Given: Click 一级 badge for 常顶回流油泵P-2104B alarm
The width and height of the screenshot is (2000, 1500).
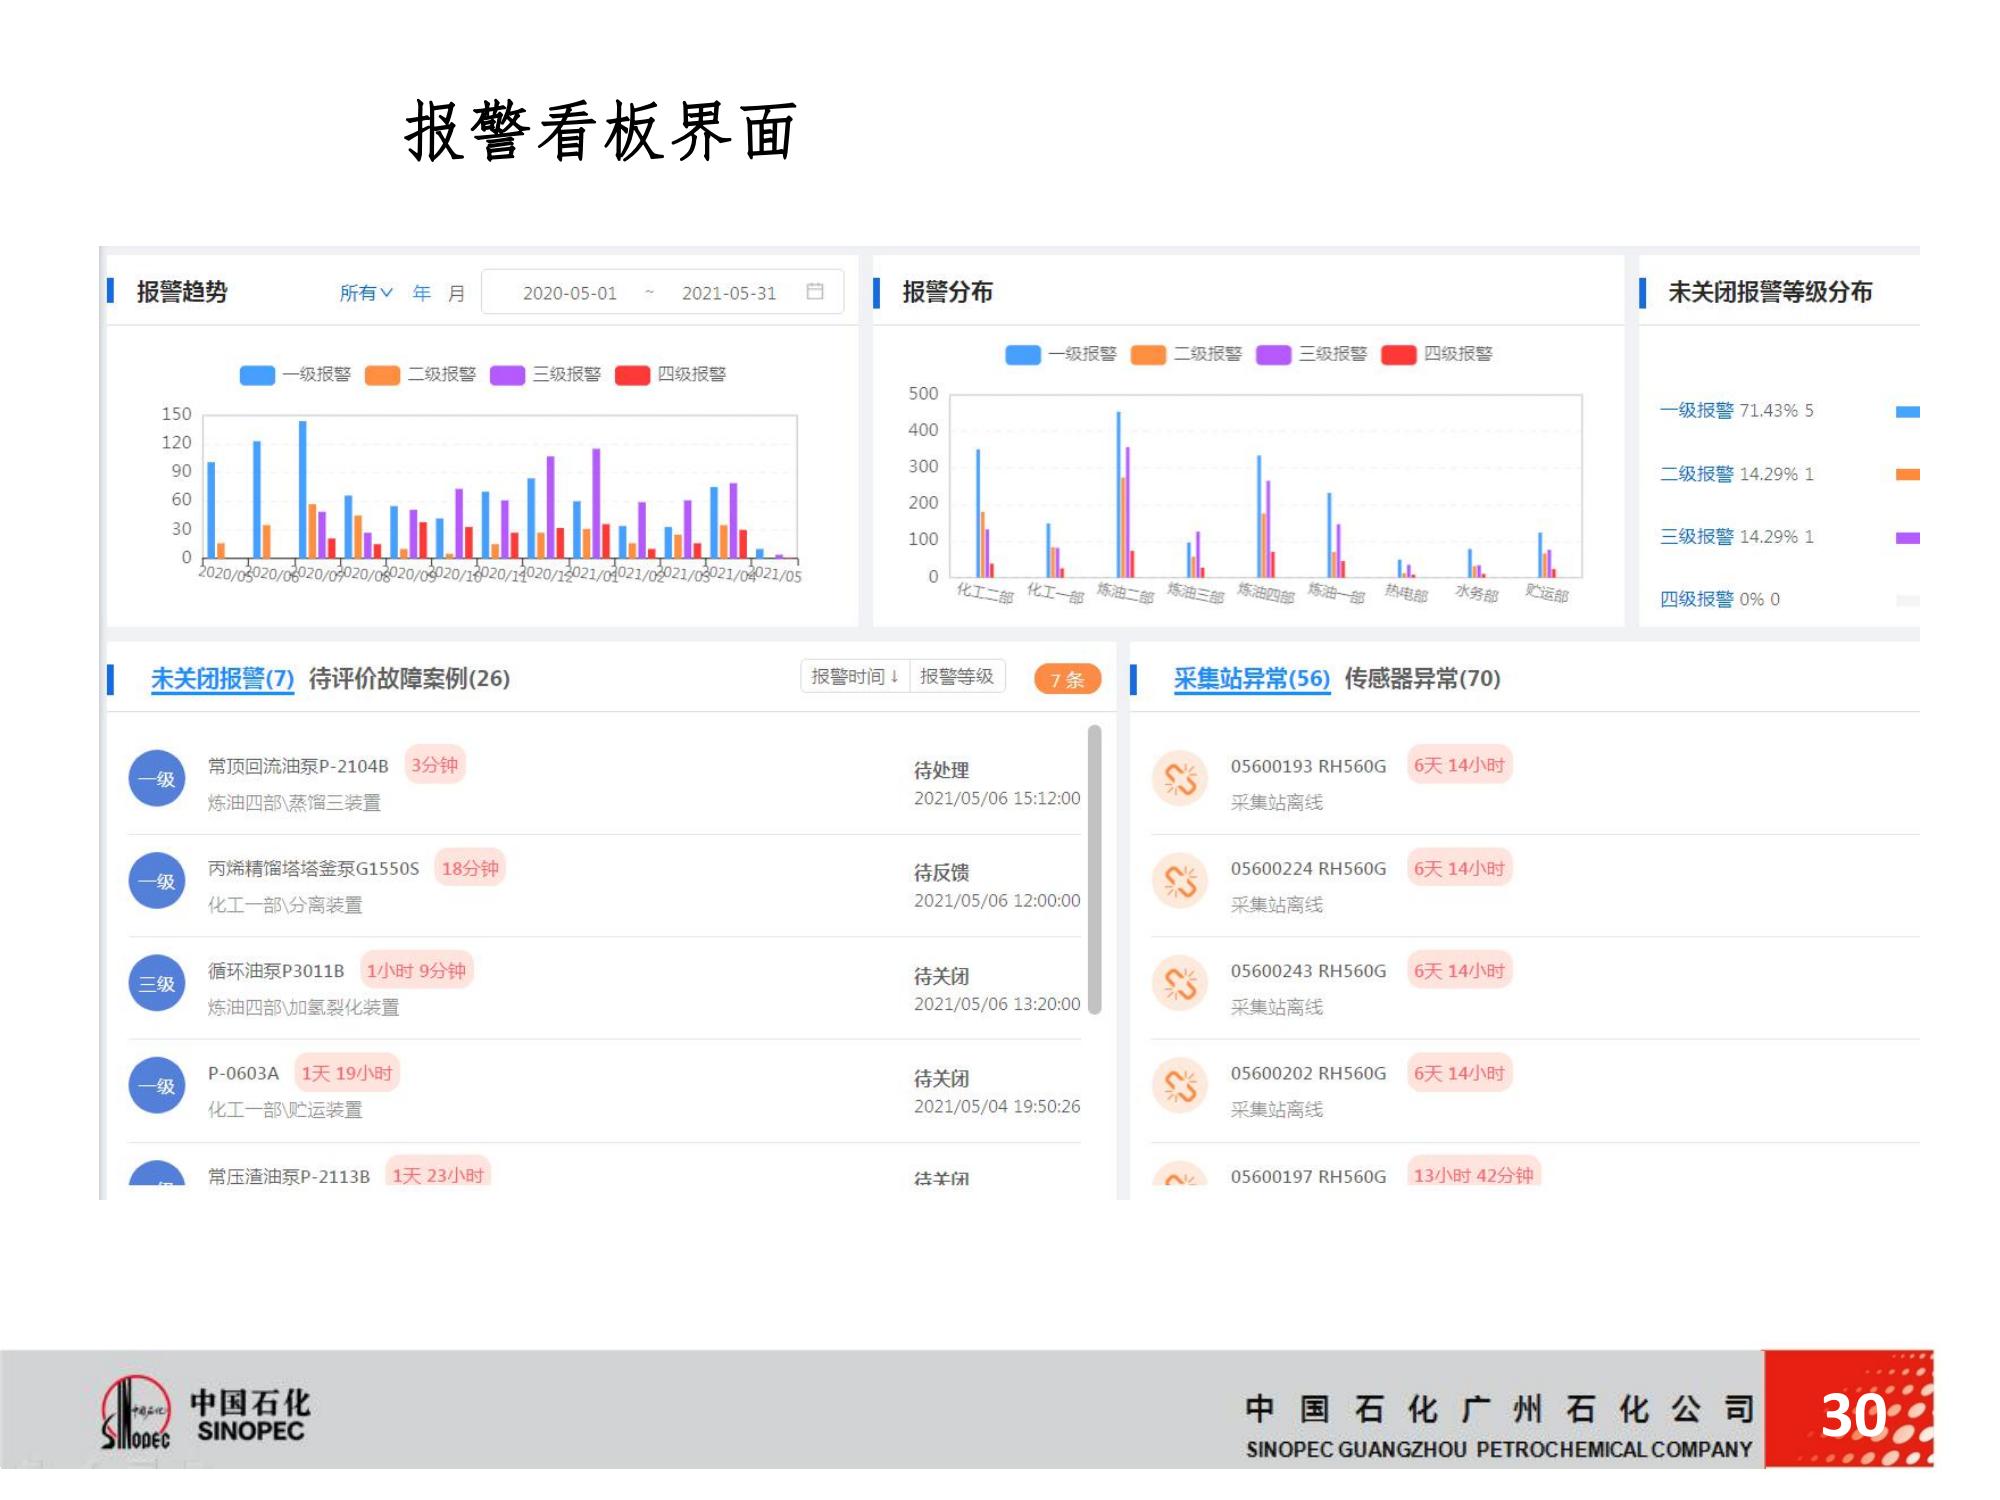Looking at the screenshot, I should pos(157,778).
